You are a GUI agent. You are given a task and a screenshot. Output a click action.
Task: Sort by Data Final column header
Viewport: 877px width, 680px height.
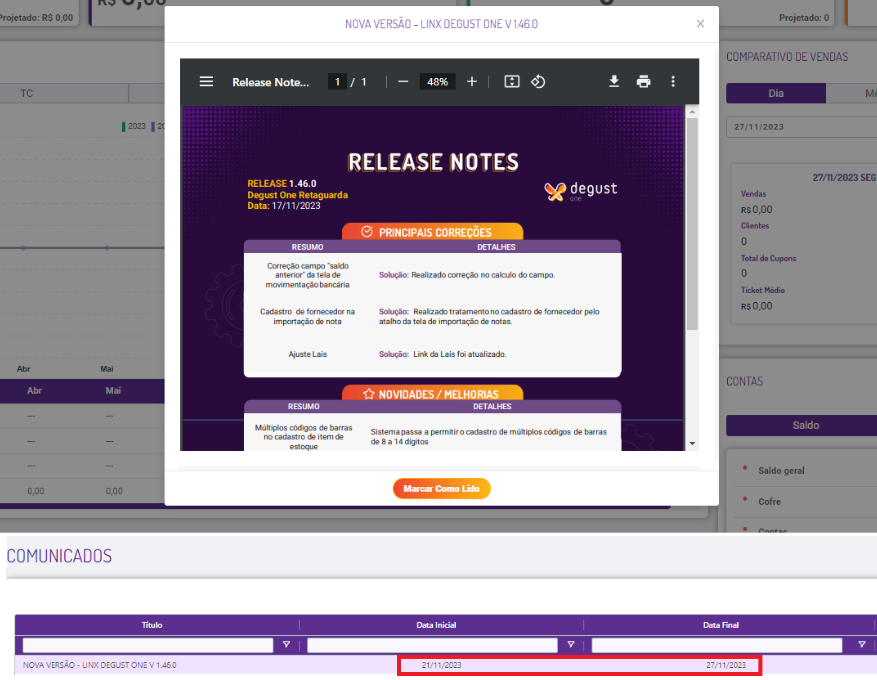tap(720, 625)
